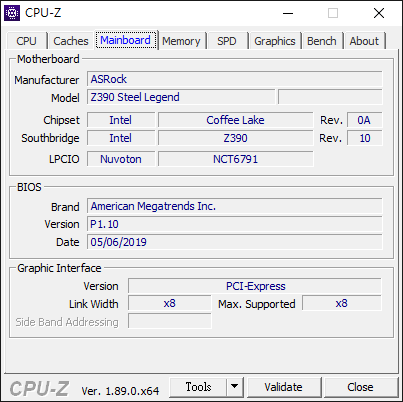Click the Close button at bottom
This screenshot has height=402, width=403.
pos(360,387)
